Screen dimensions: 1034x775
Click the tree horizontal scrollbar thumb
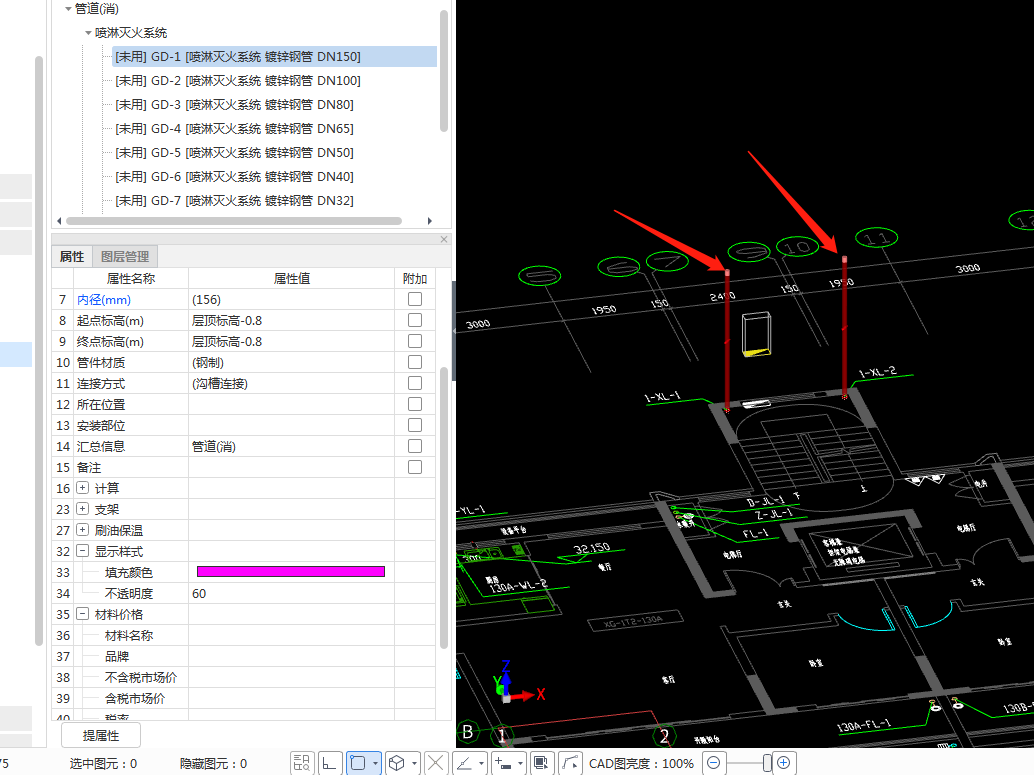click(x=234, y=221)
